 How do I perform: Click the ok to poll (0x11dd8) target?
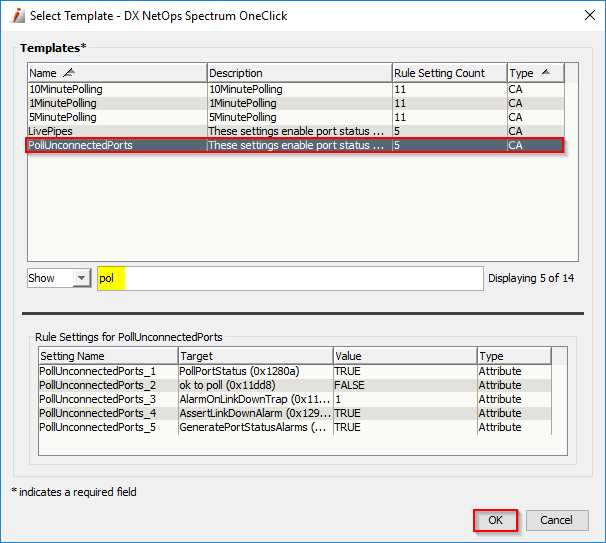255,385
